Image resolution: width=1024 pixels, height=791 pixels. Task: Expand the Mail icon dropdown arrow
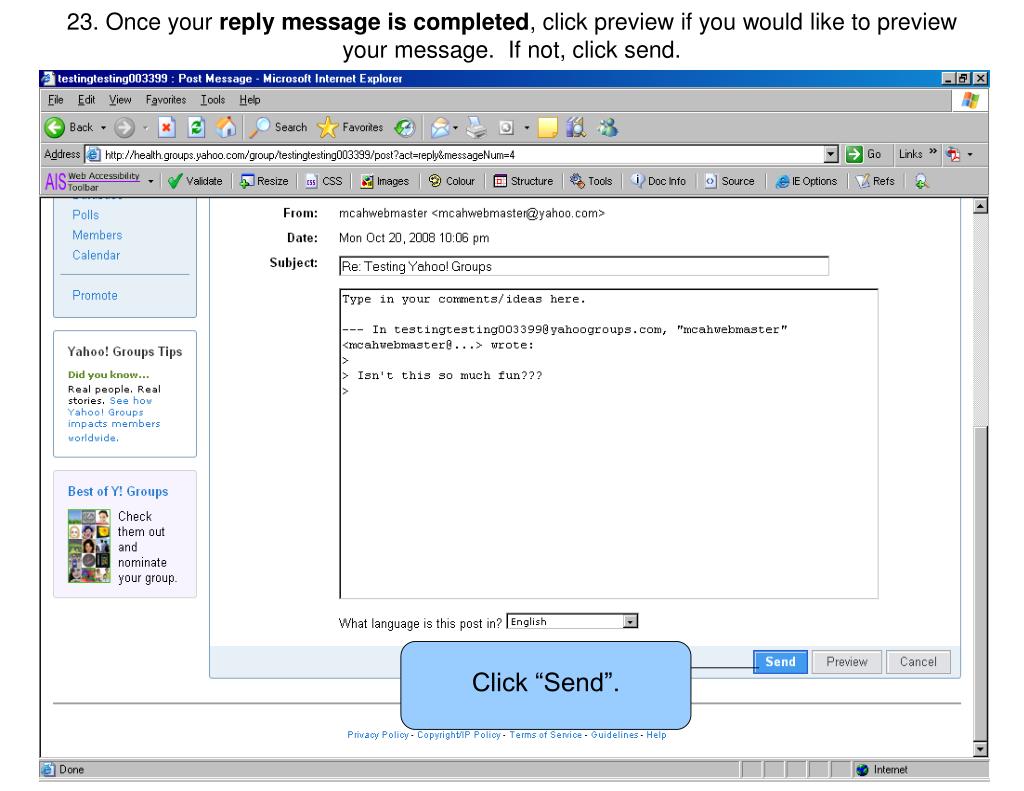click(455, 127)
